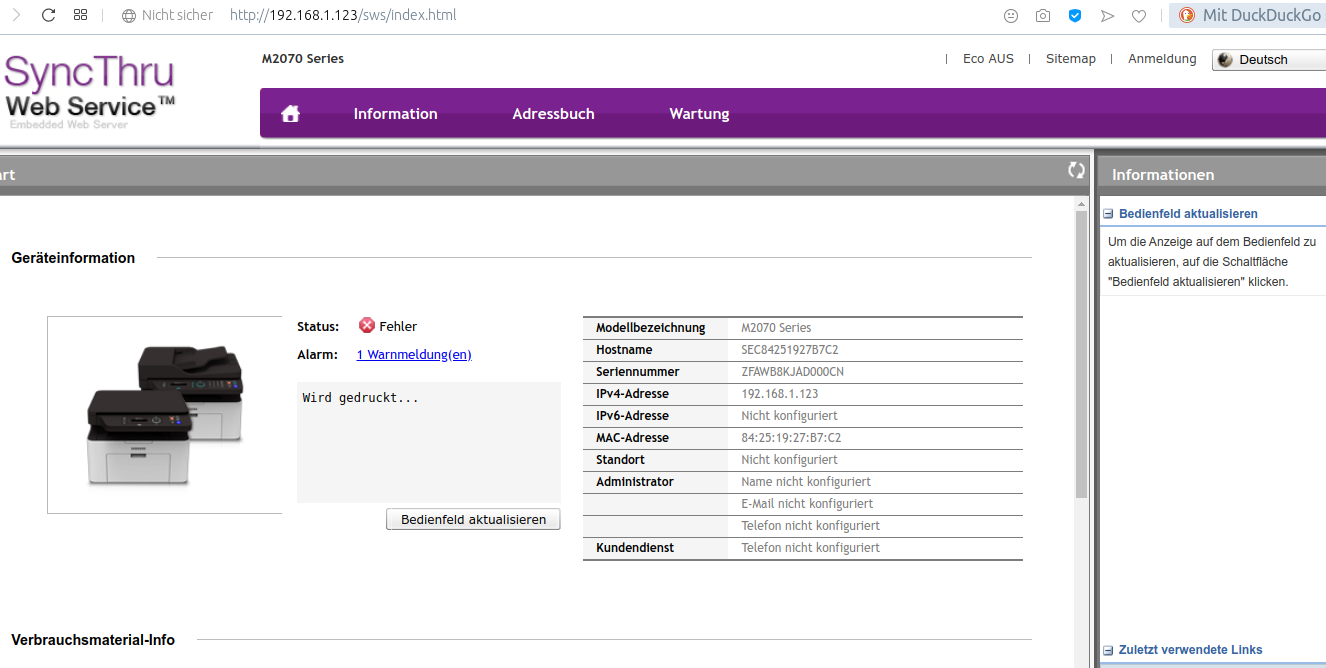Image resolution: width=1326 pixels, height=668 pixels.
Task: Open the browser speed dial grid icon
Action: coord(81,15)
